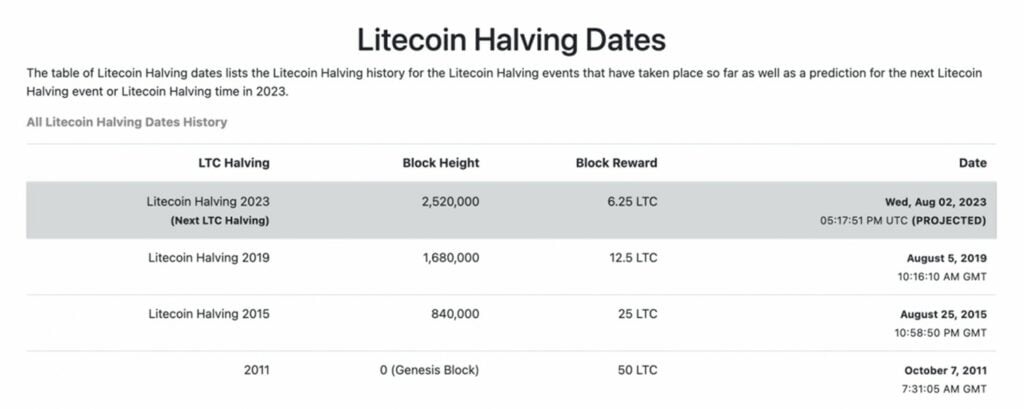This screenshot has height=409, width=1024.
Task: Click the All Litecoin Halving Dates History heading
Action: (127, 122)
